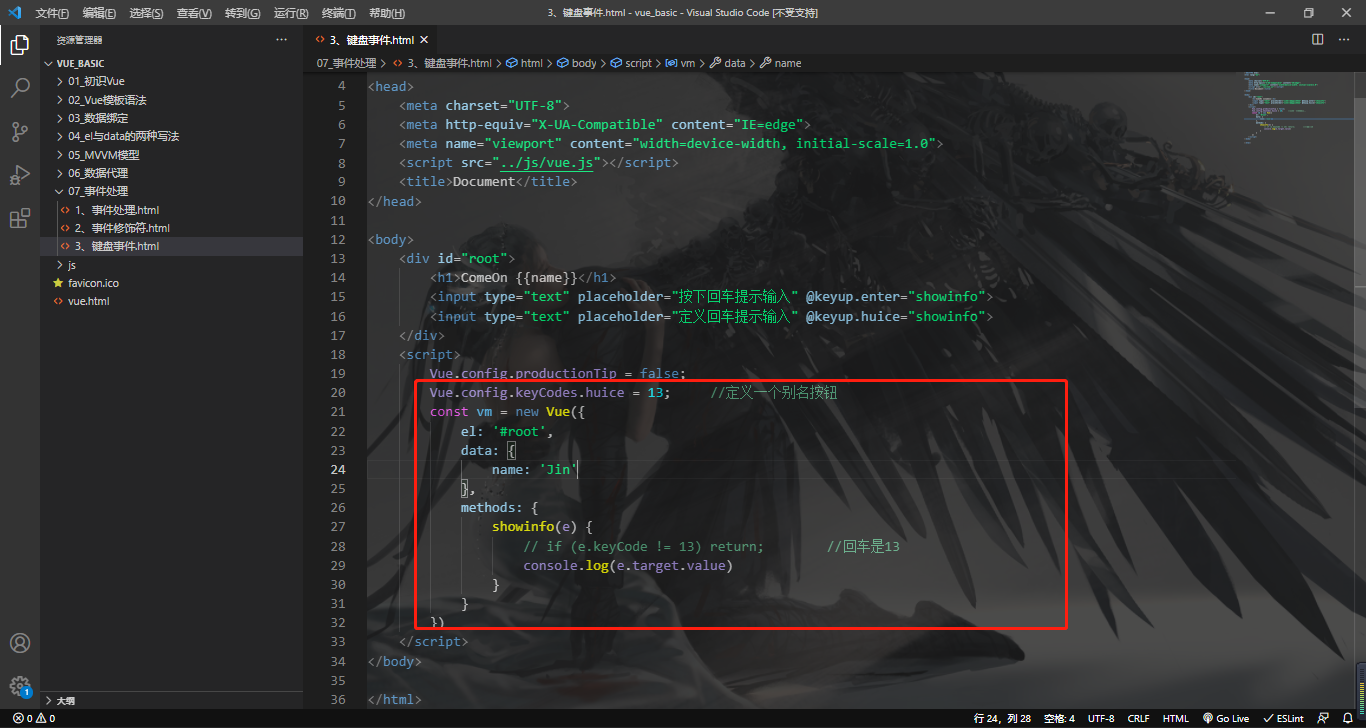Expand the js folder
The image size is (1366, 728).
point(171,265)
